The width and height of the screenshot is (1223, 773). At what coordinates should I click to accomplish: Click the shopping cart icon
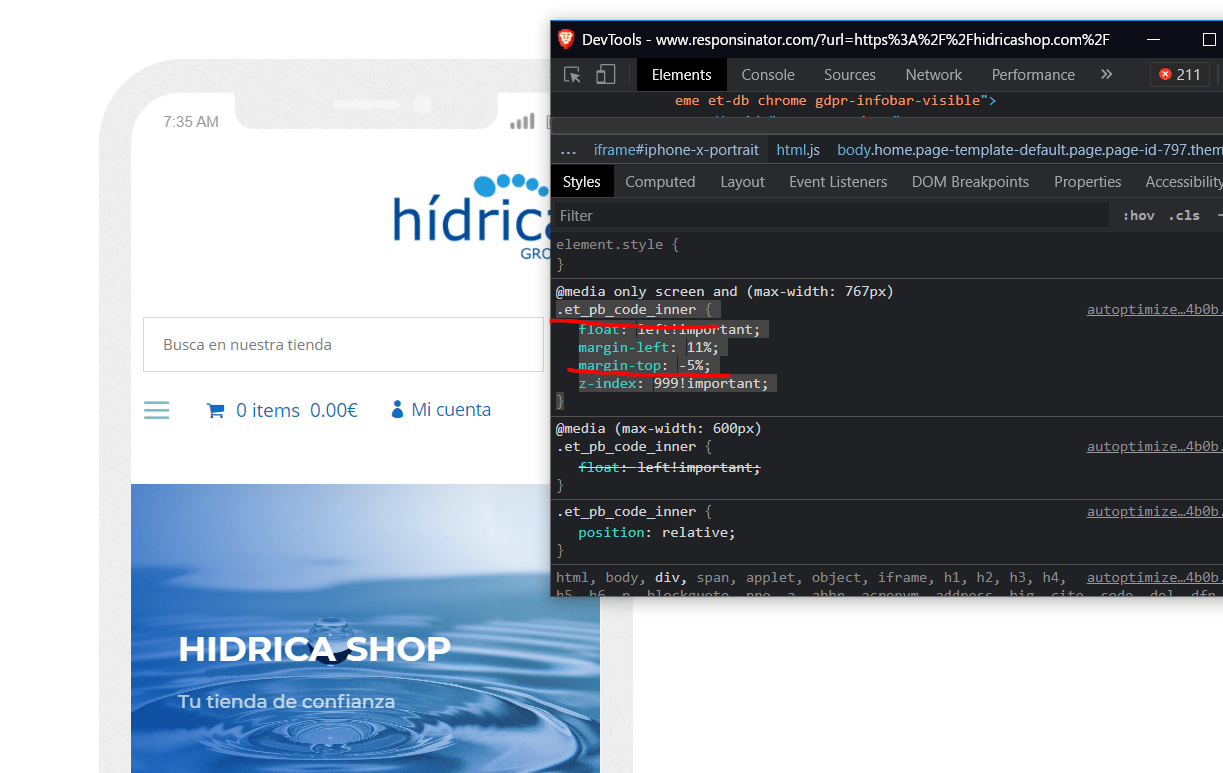215,410
